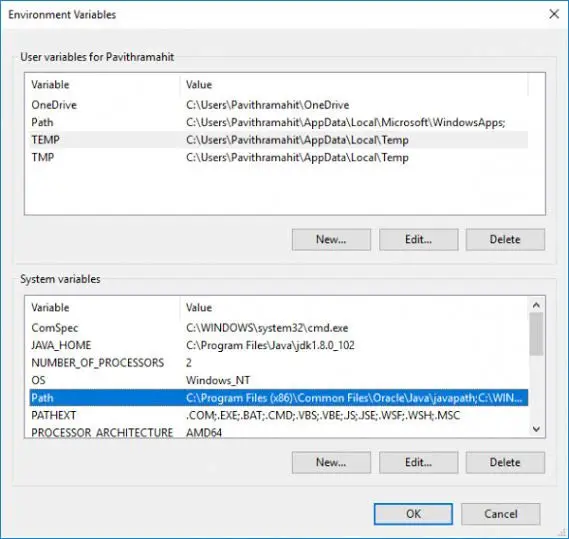Select the user Path variable row
The height and width of the screenshot is (539, 569).
click(278, 122)
